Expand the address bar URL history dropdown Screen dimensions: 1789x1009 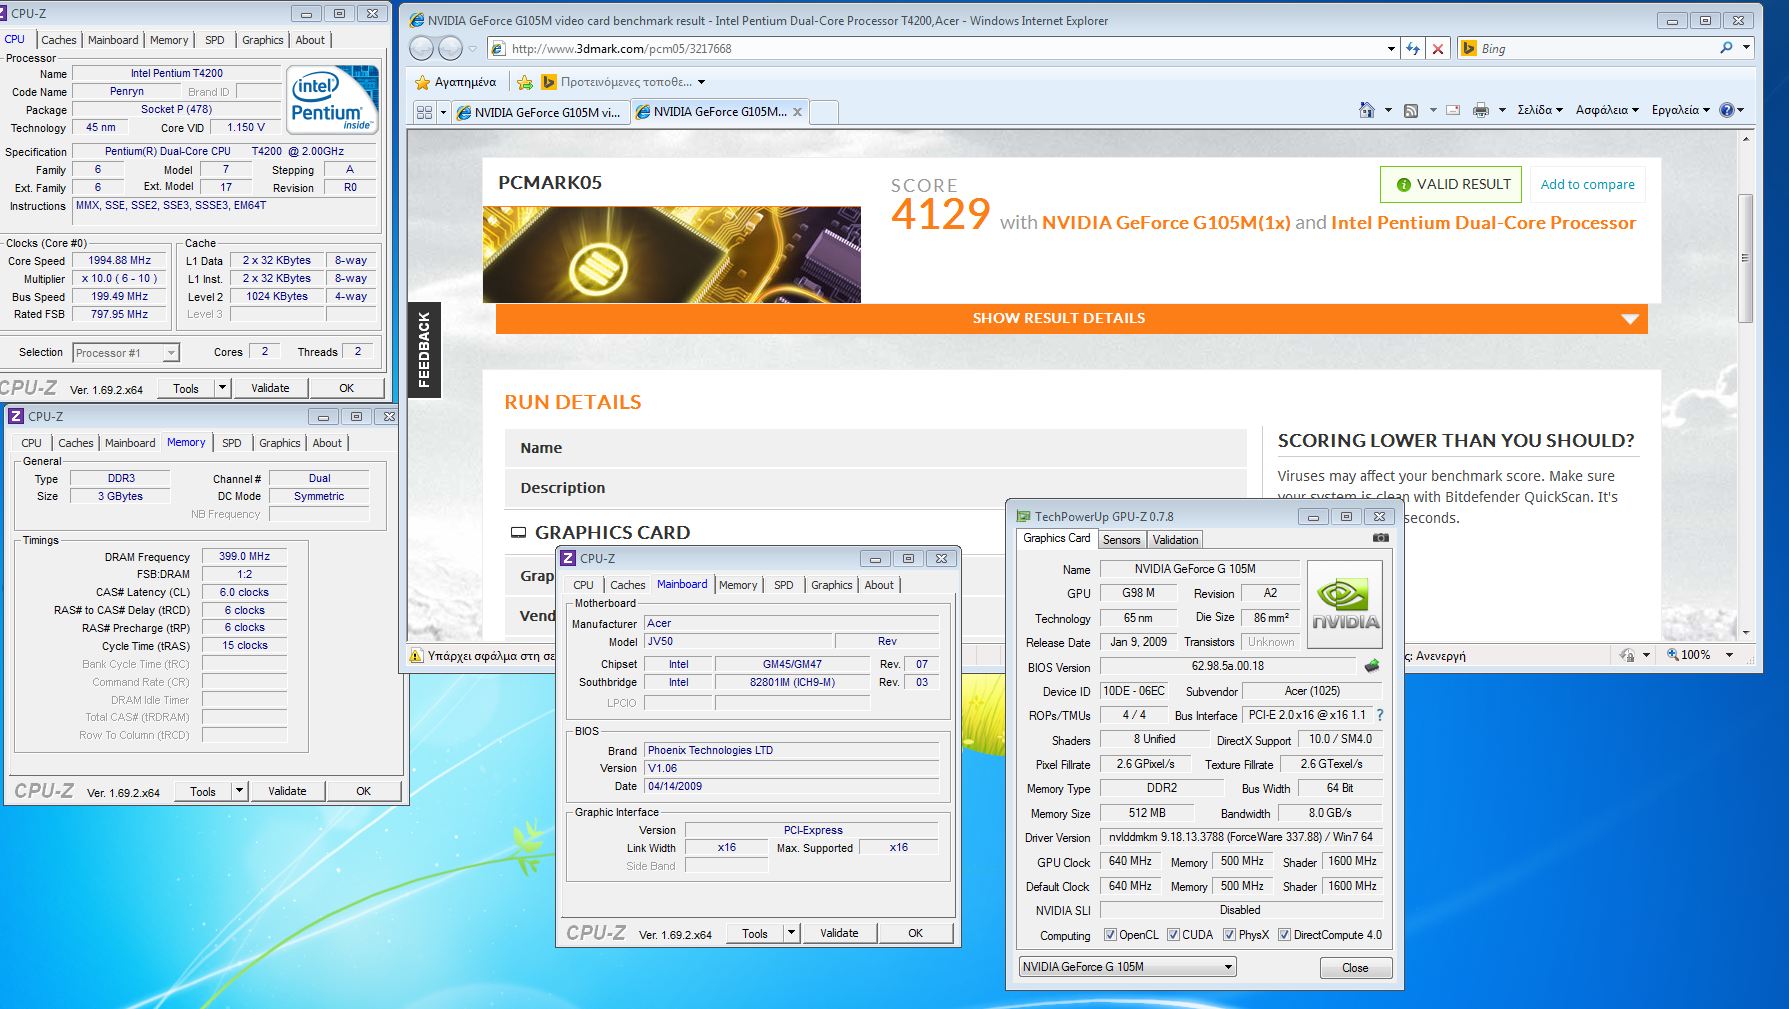click(1391, 48)
